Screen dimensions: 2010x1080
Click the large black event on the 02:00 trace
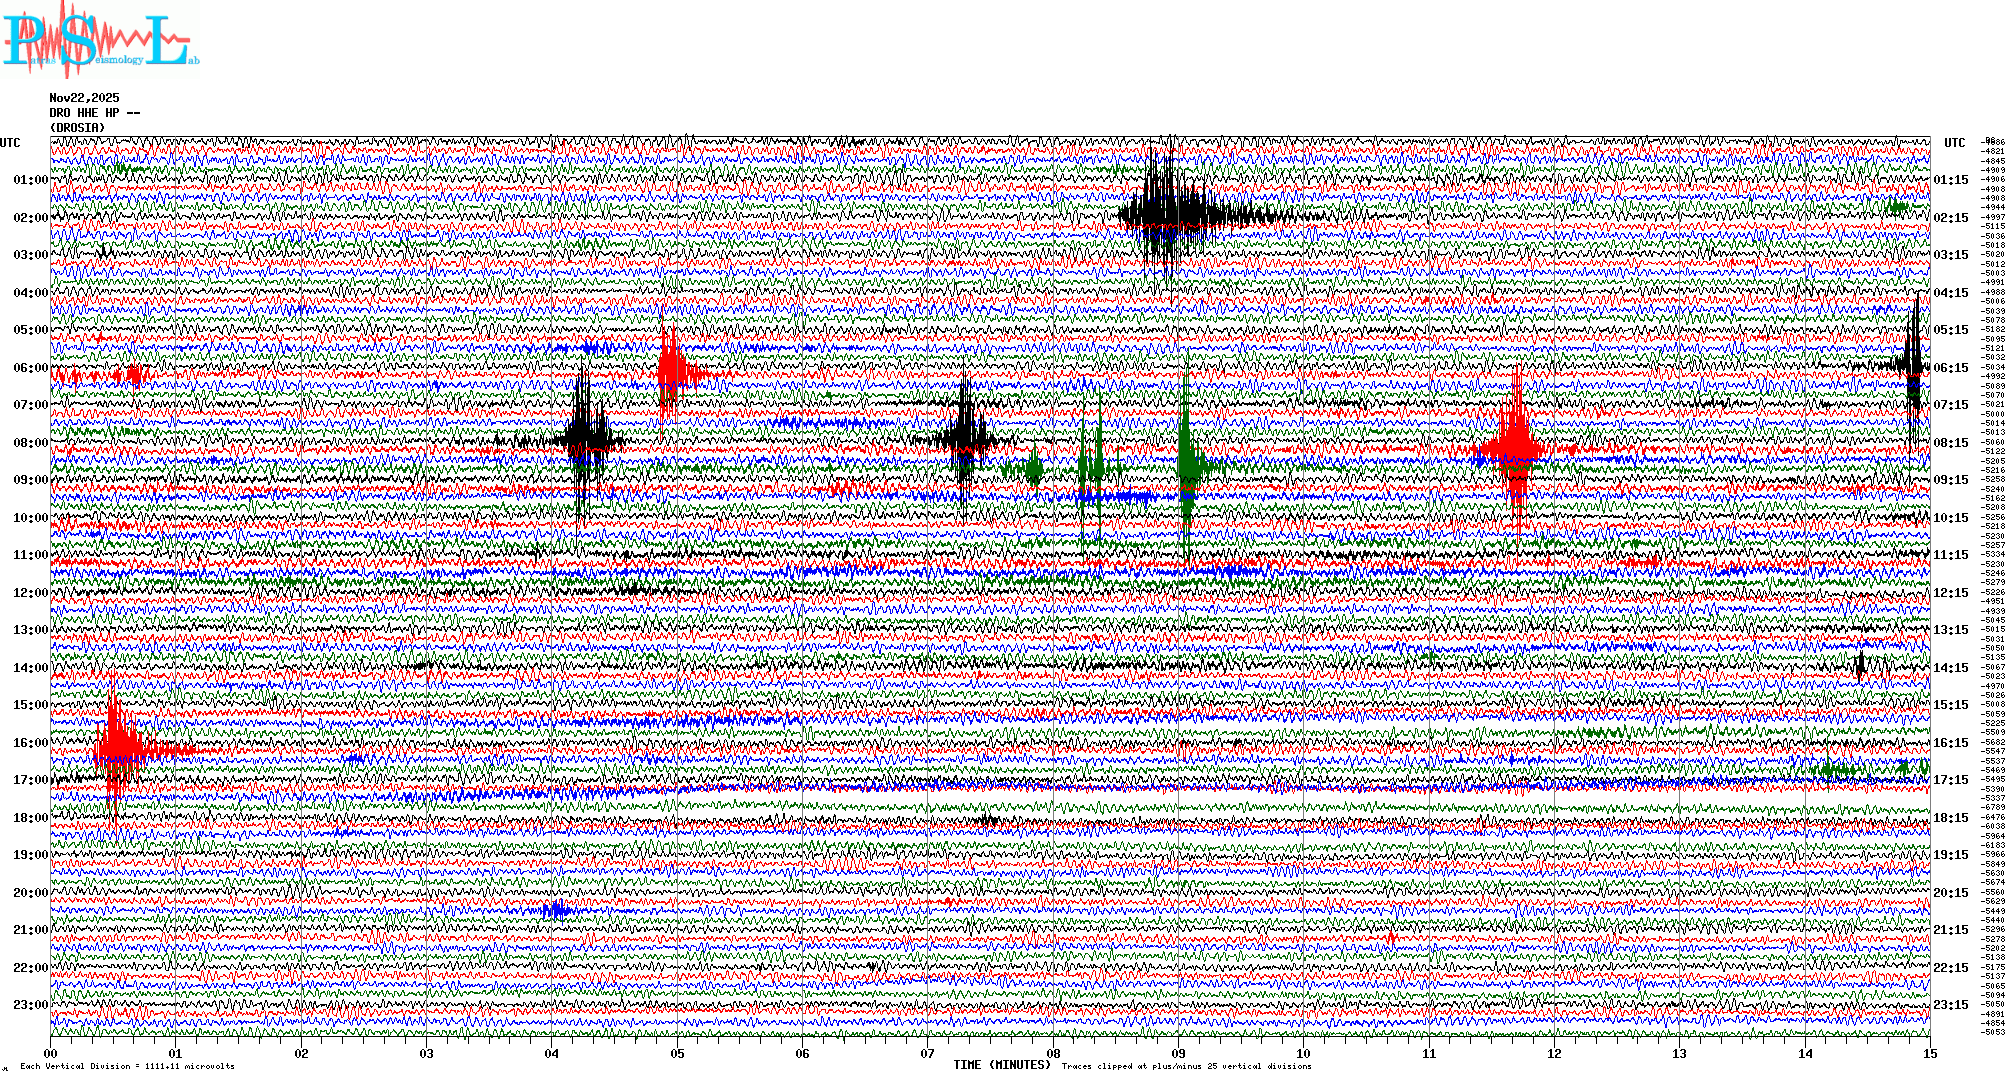[1165, 213]
